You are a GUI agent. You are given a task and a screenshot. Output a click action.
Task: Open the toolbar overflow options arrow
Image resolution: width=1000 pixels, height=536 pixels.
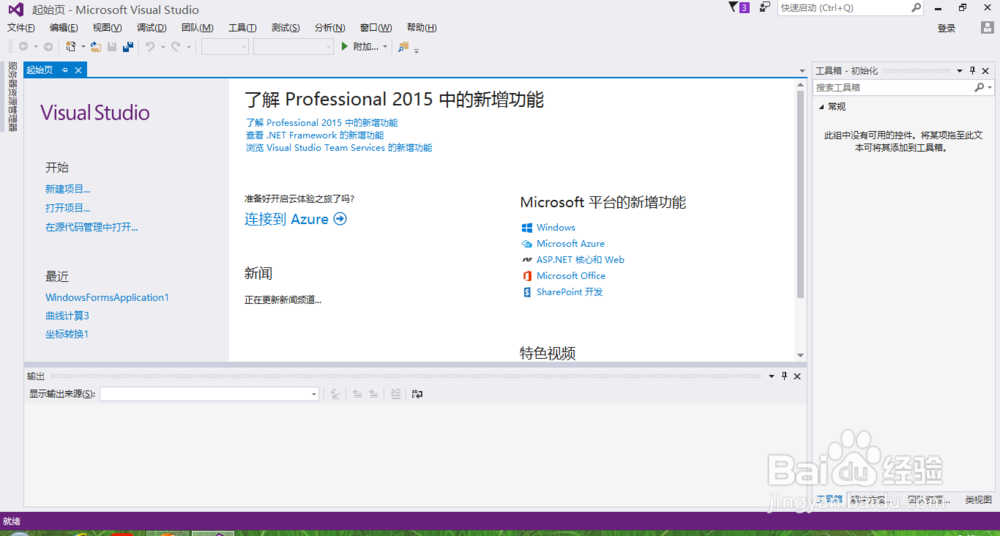click(x=416, y=50)
